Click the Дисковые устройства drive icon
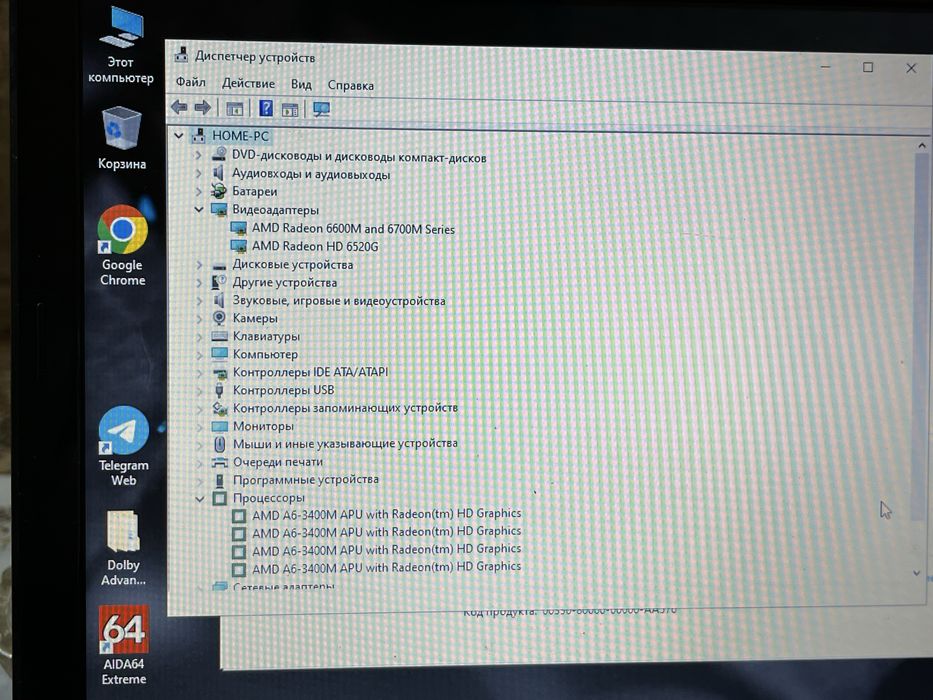 pyautogui.click(x=219, y=265)
